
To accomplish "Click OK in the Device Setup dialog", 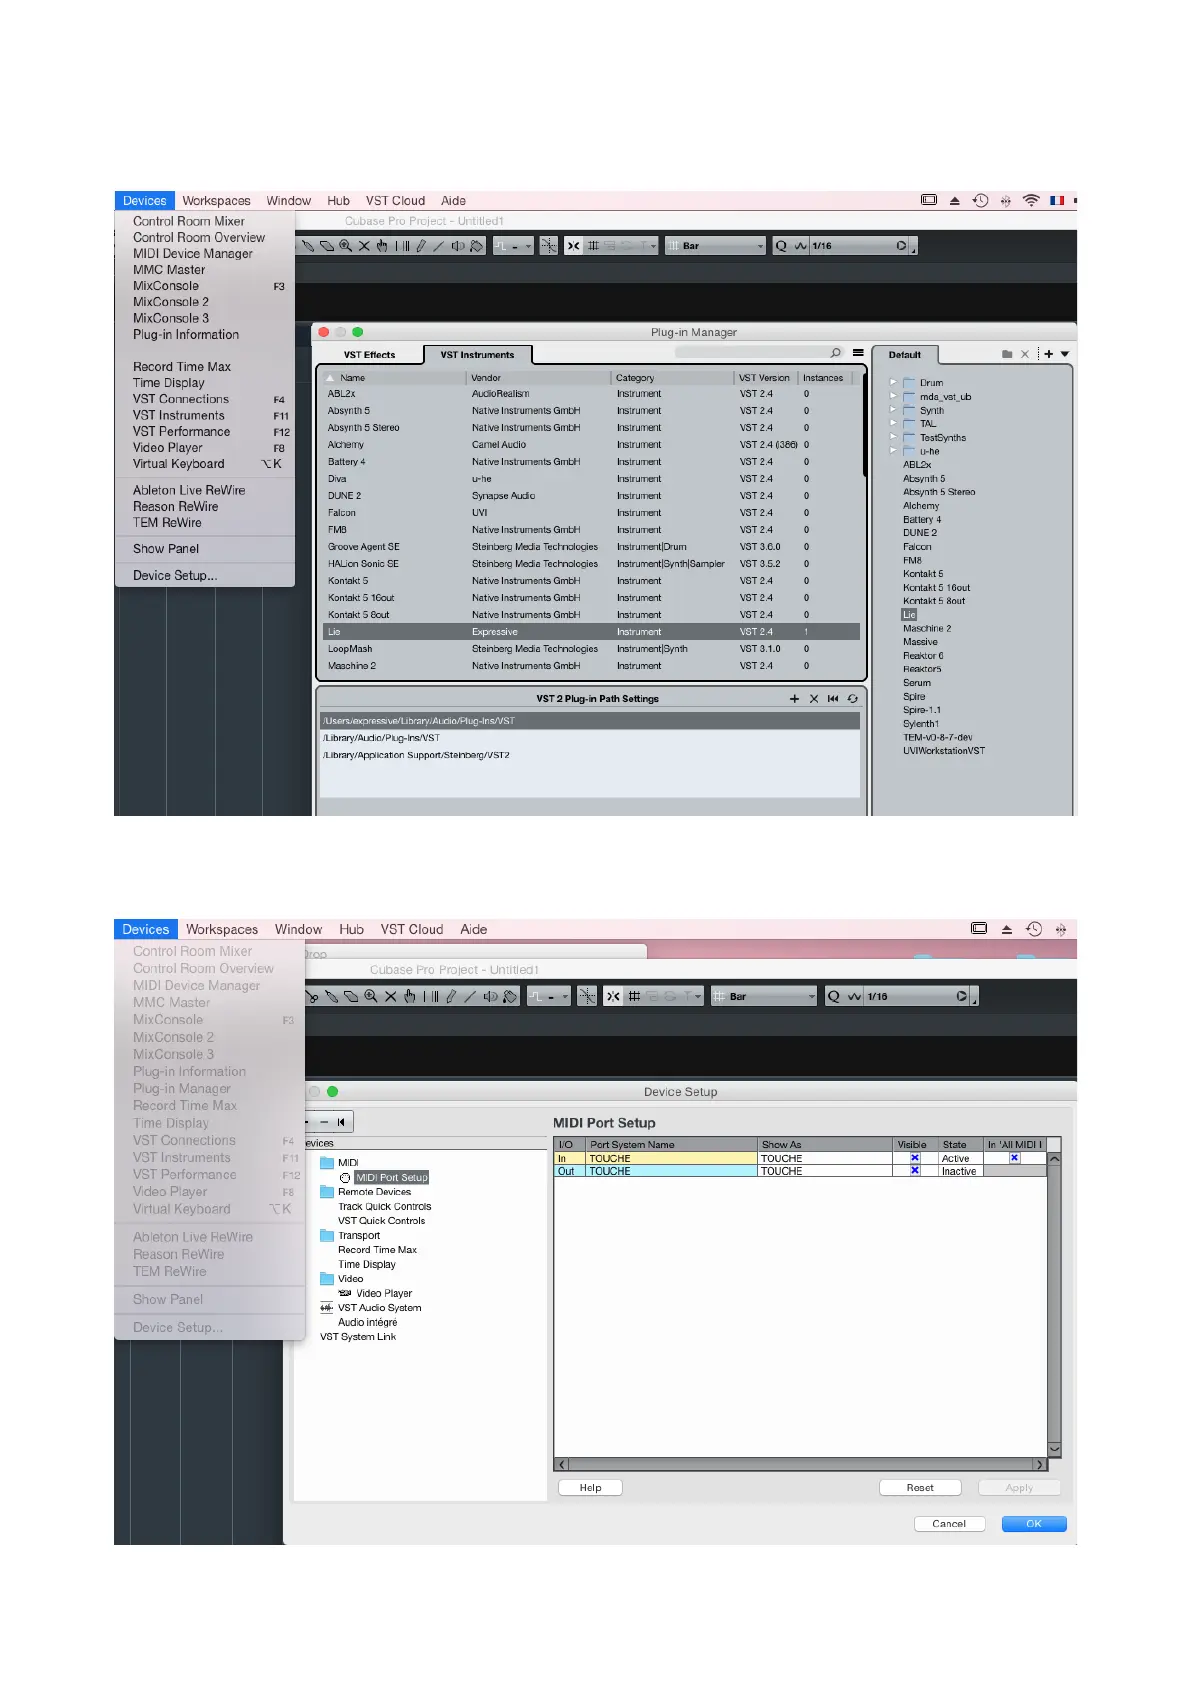I will tap(1034, 1524).
